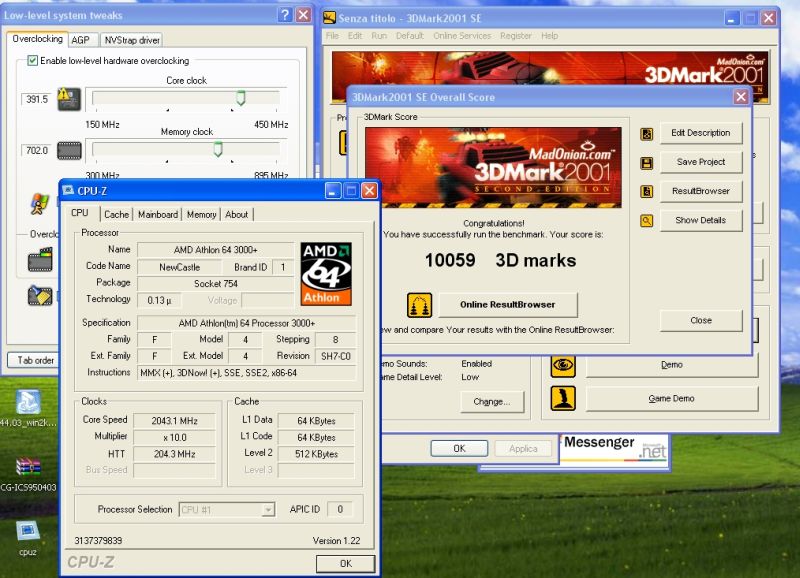Open the Run menu in 3DMark2001
Image resolution: width=800 pixels, height=578 pixels.
tap(379, 36)
